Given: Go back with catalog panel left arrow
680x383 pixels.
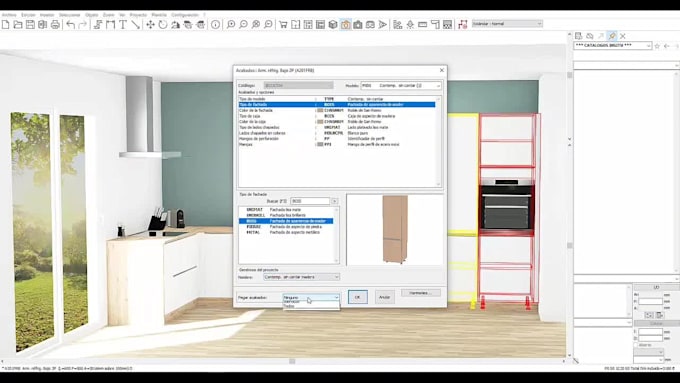Looking at the screenshot, I should point(667,46).
